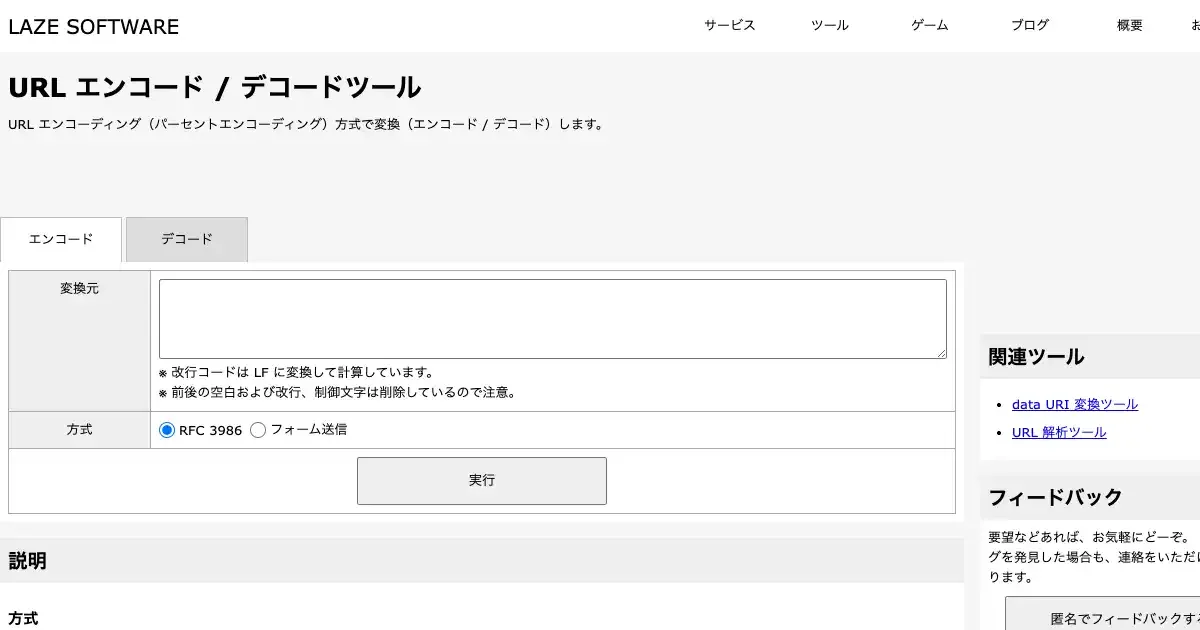Open the ブログ navigation link
Screen dimensions: 1200x630
point(1029,26)
